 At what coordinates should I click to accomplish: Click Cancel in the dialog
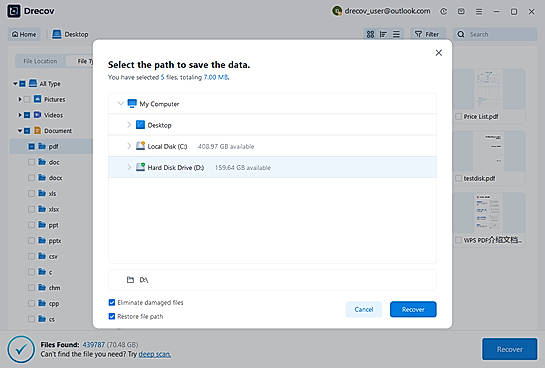point(364,309)
